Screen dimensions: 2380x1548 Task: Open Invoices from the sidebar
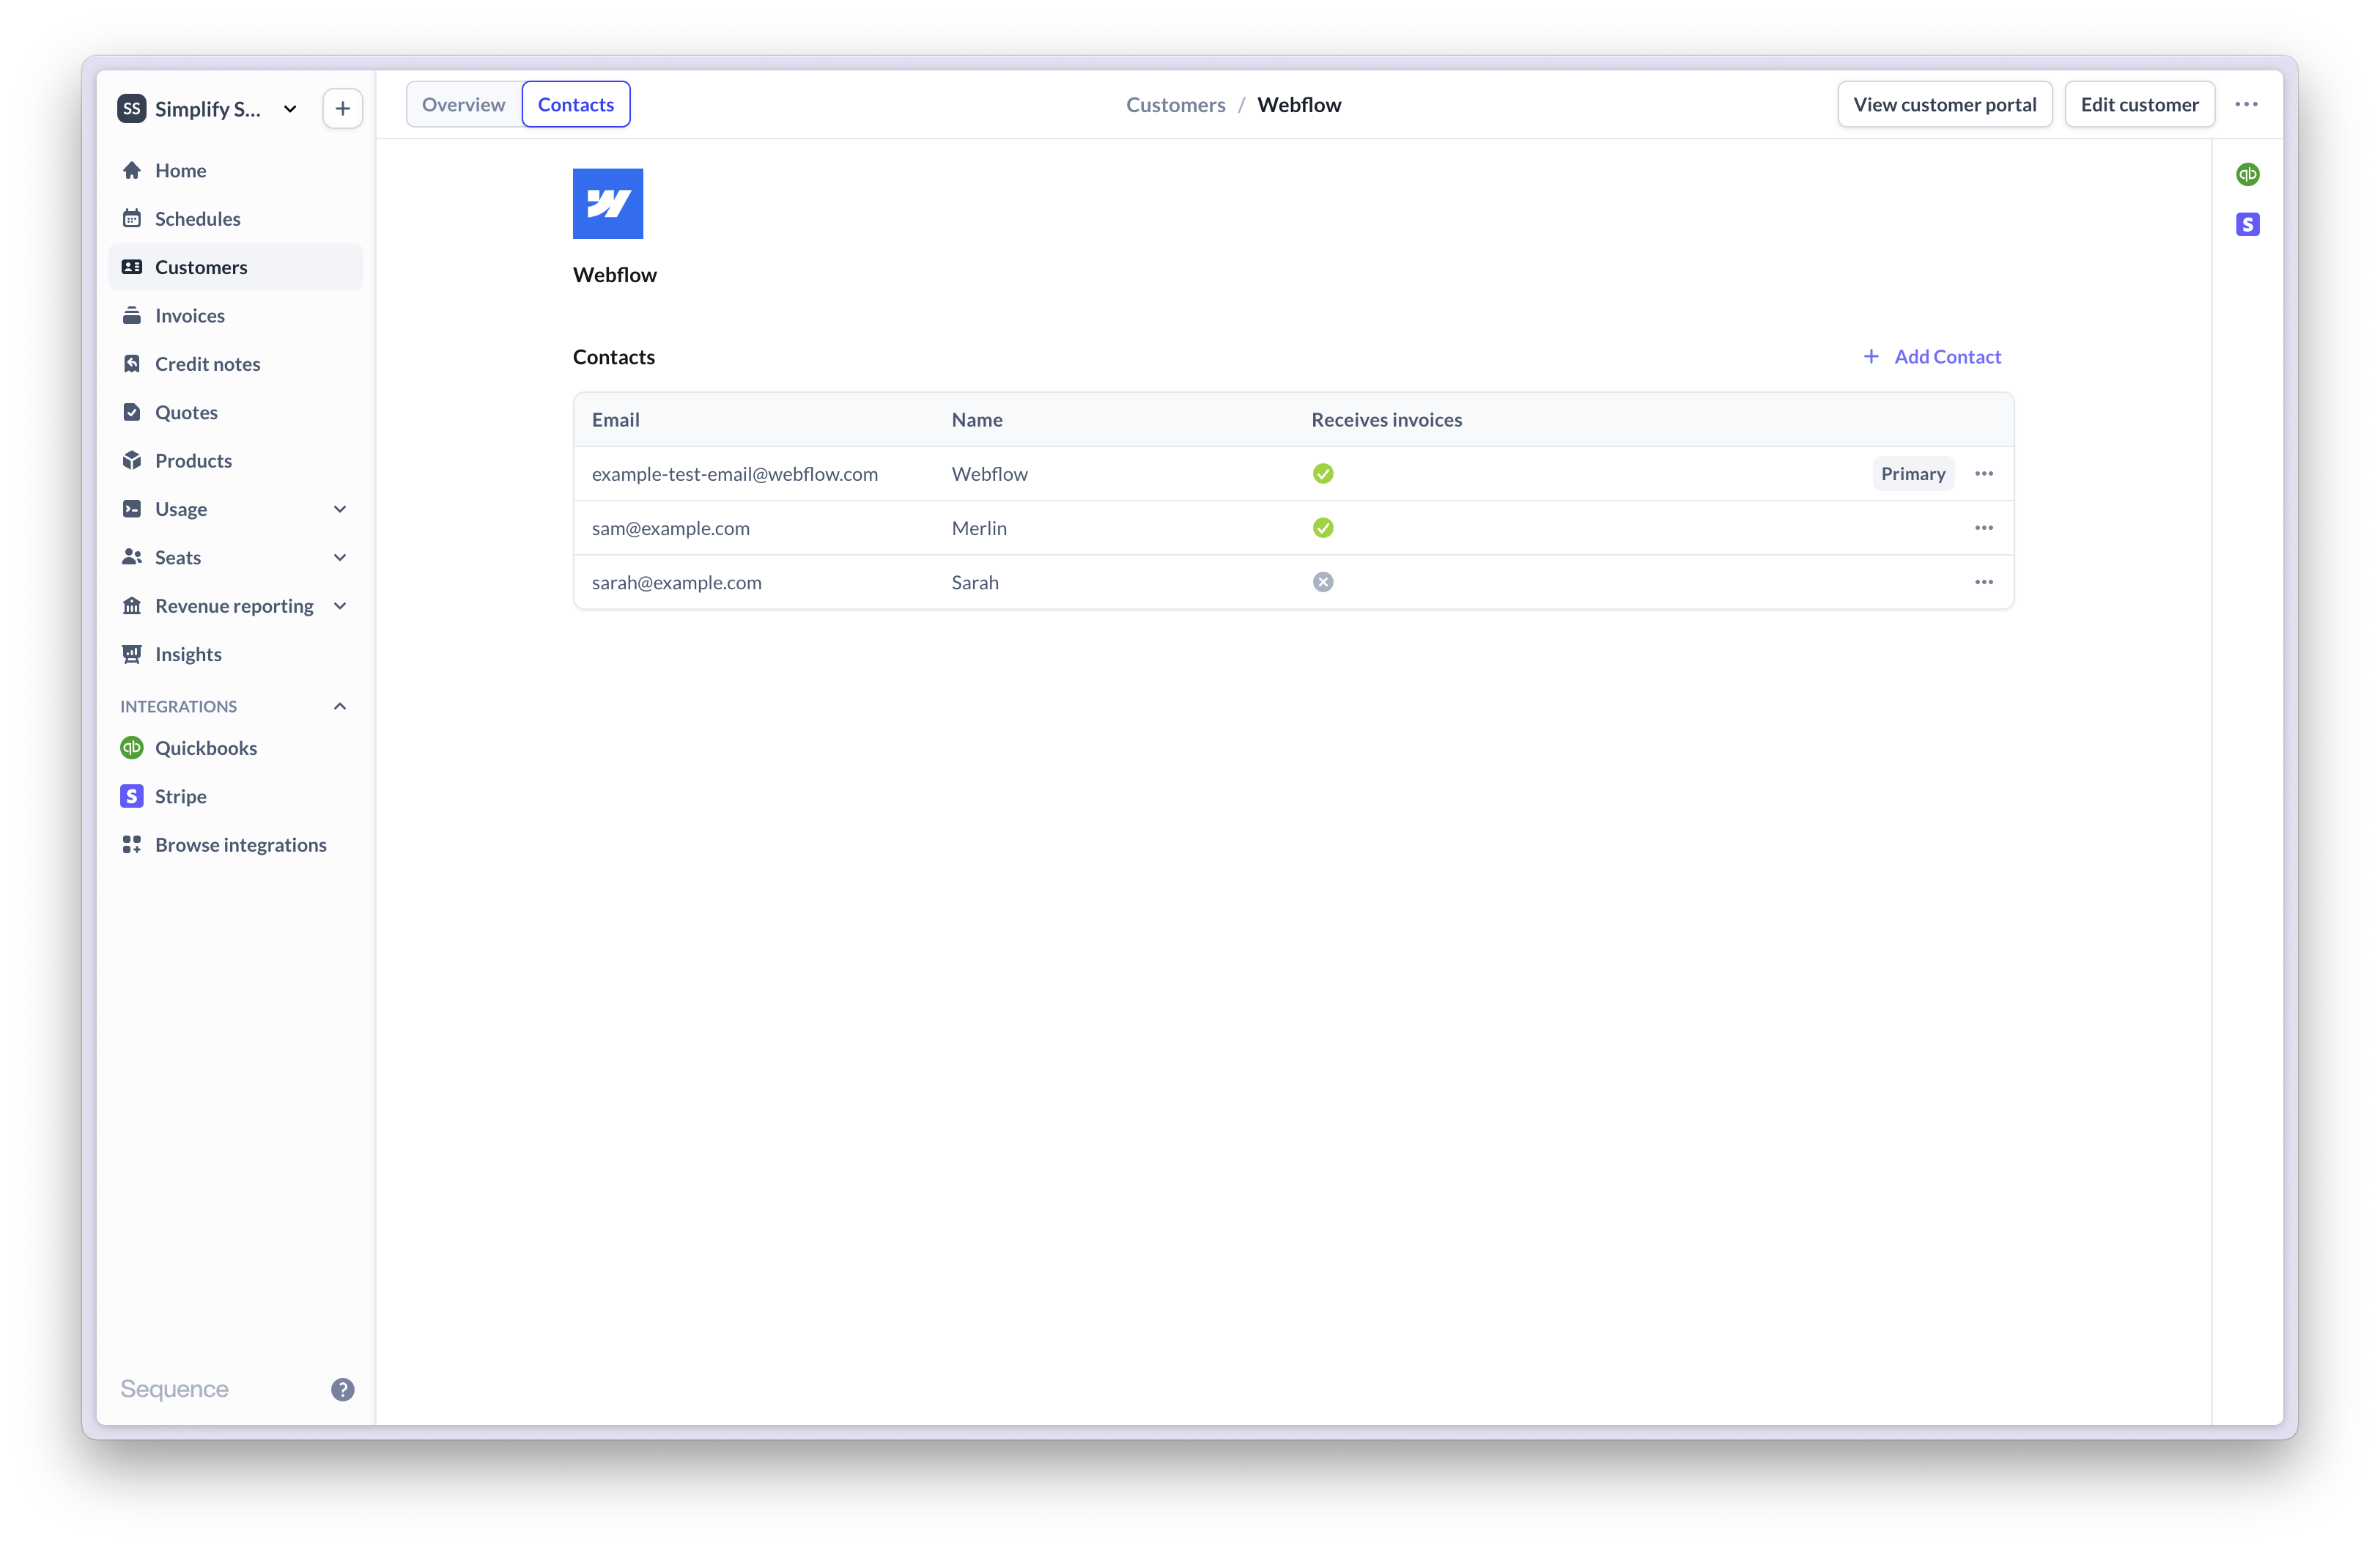click(236, 315)
